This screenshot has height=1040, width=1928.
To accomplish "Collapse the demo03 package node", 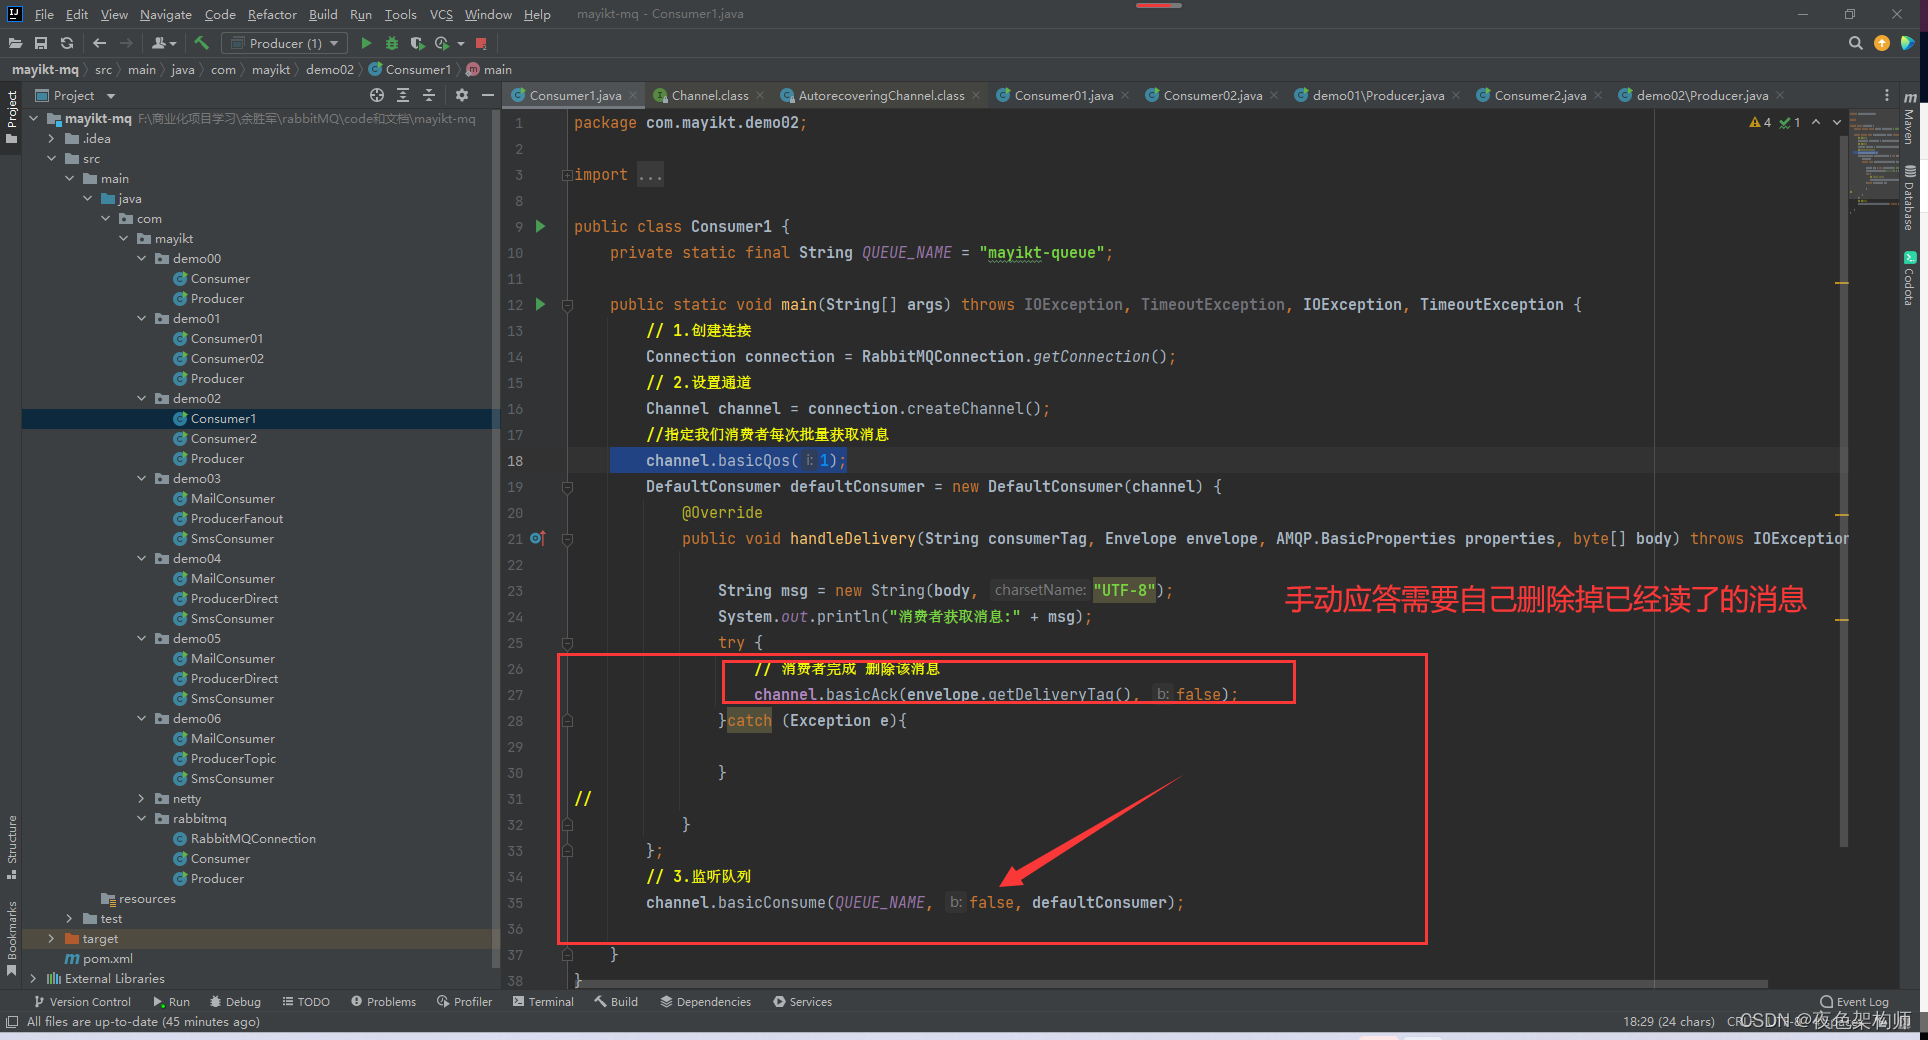I will [142, 478].
